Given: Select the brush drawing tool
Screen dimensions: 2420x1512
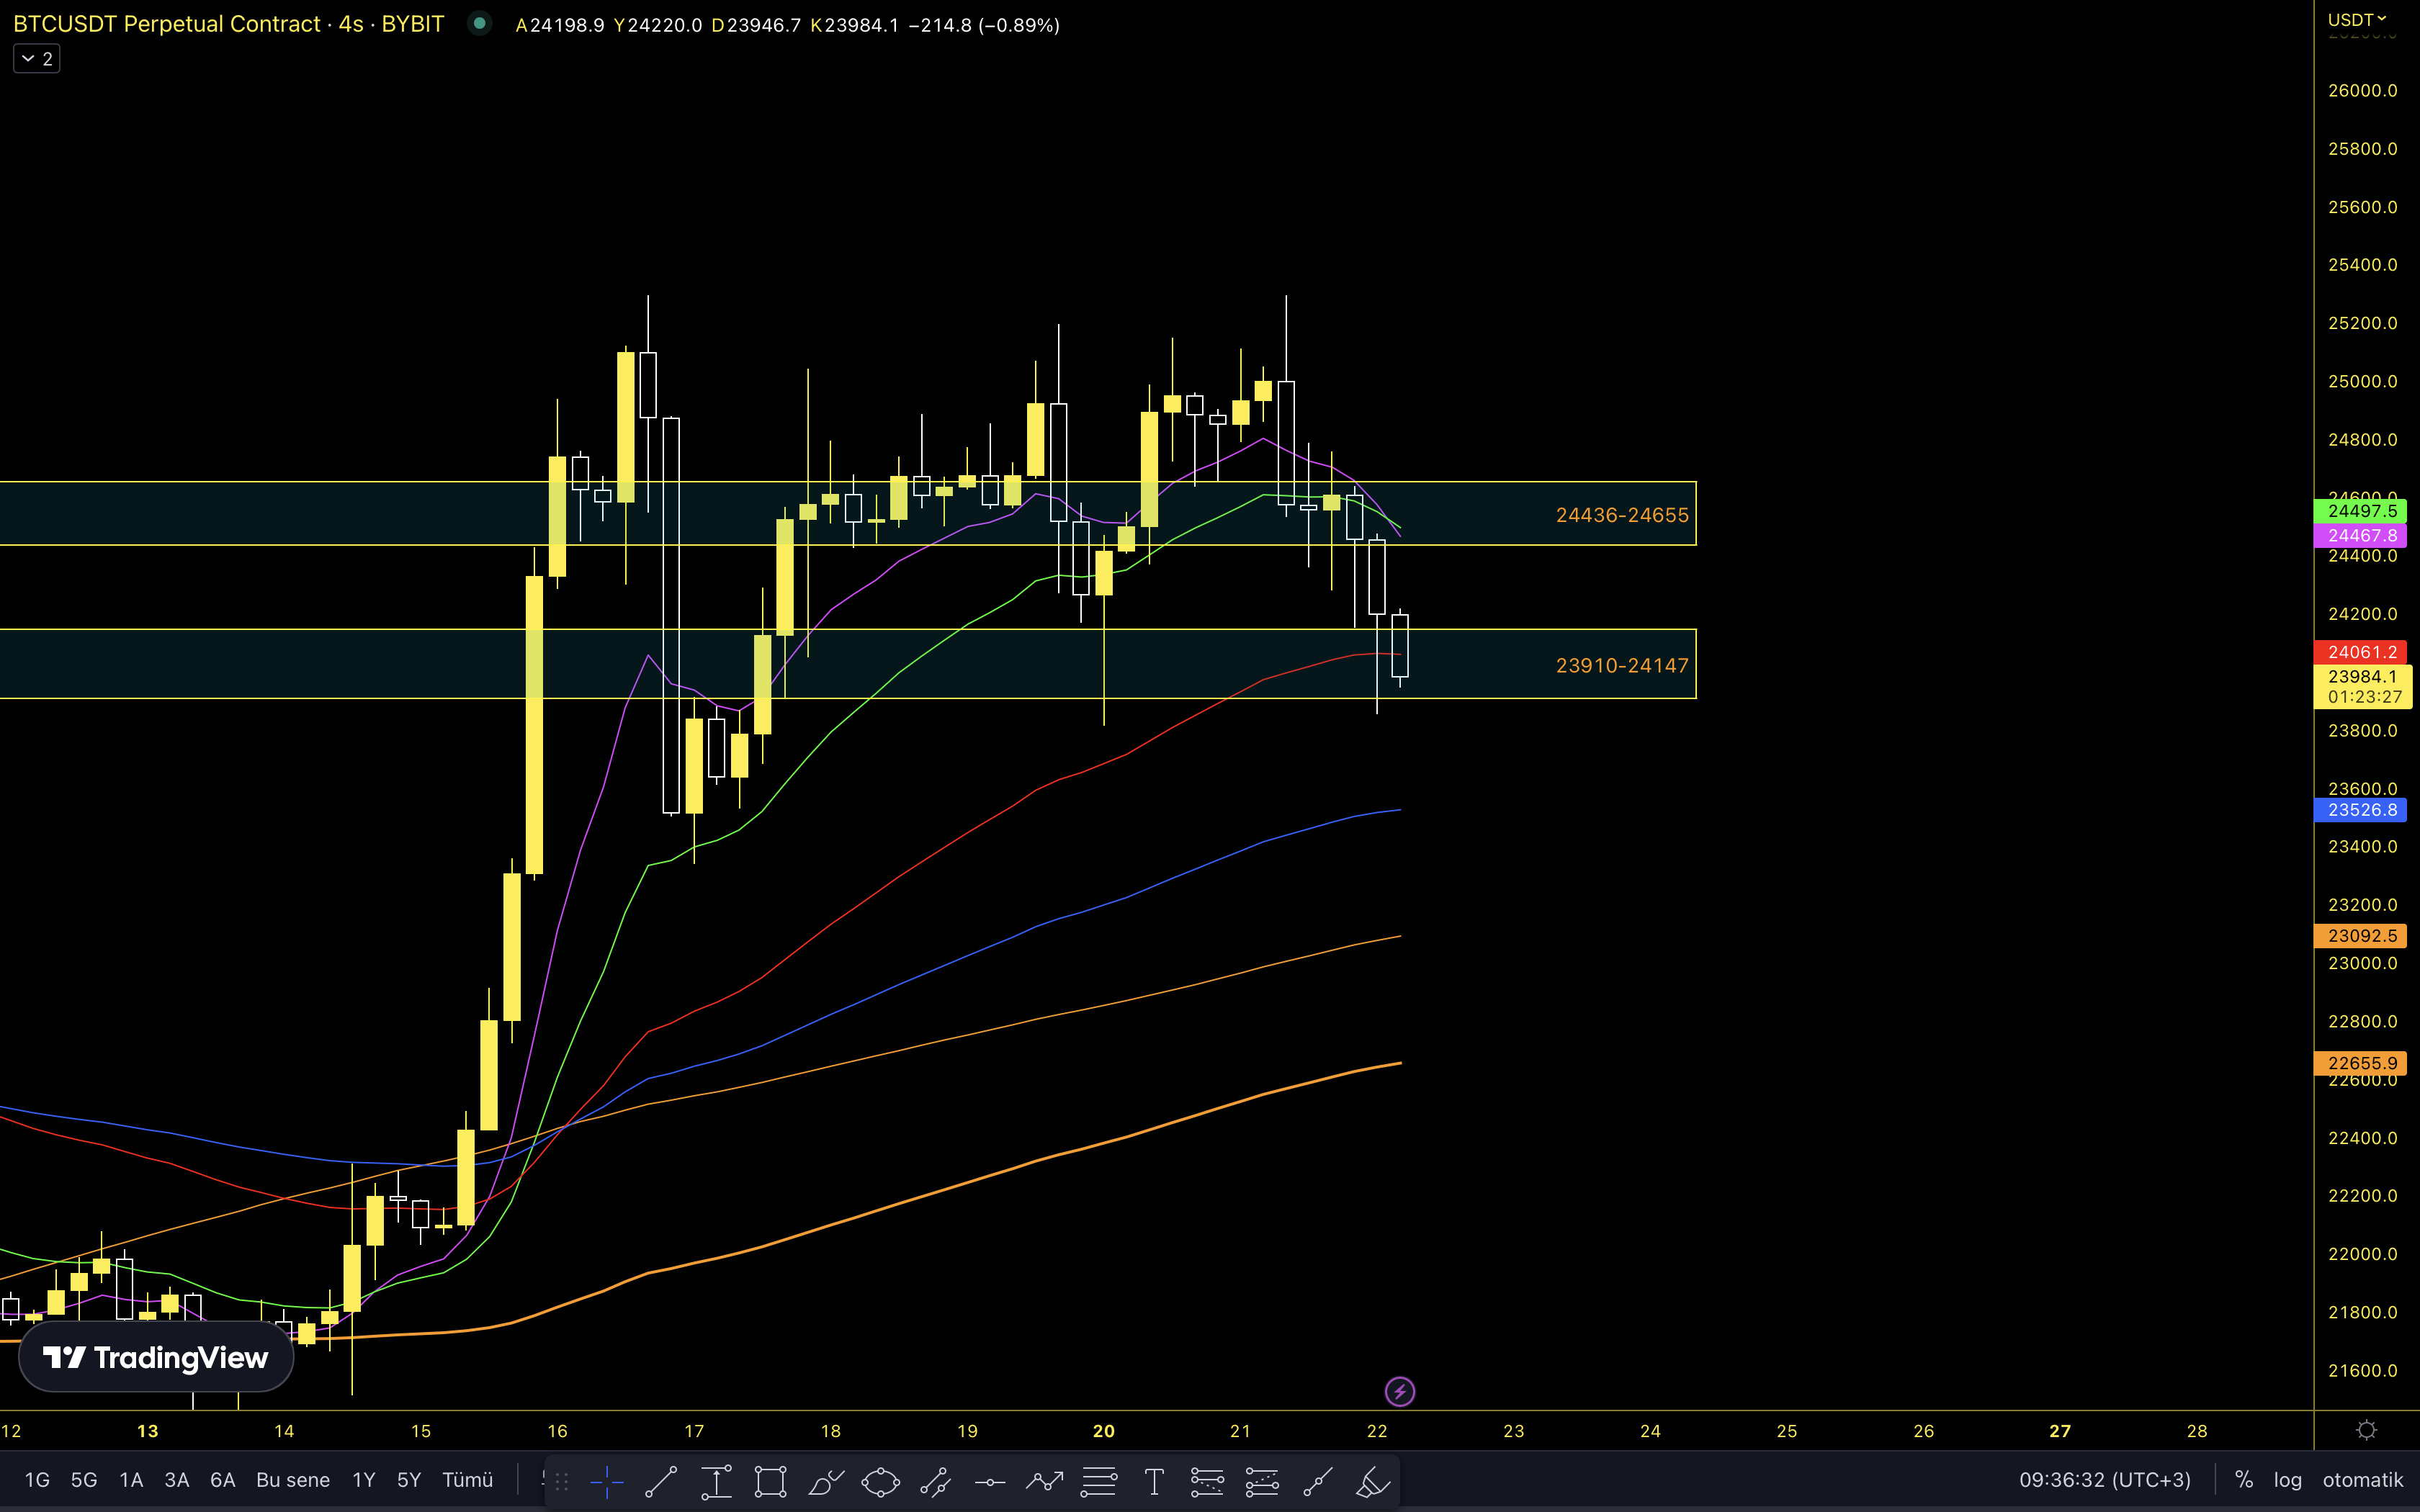Looking at the screenshot, I should coord(825,1481).
